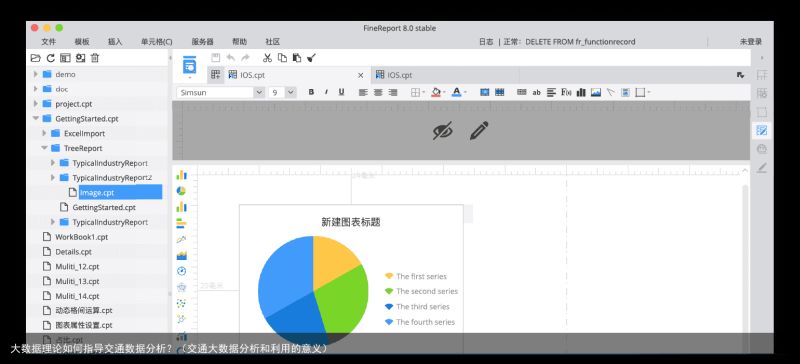Click the Cut scissors icon

click(x=267, y=58)
